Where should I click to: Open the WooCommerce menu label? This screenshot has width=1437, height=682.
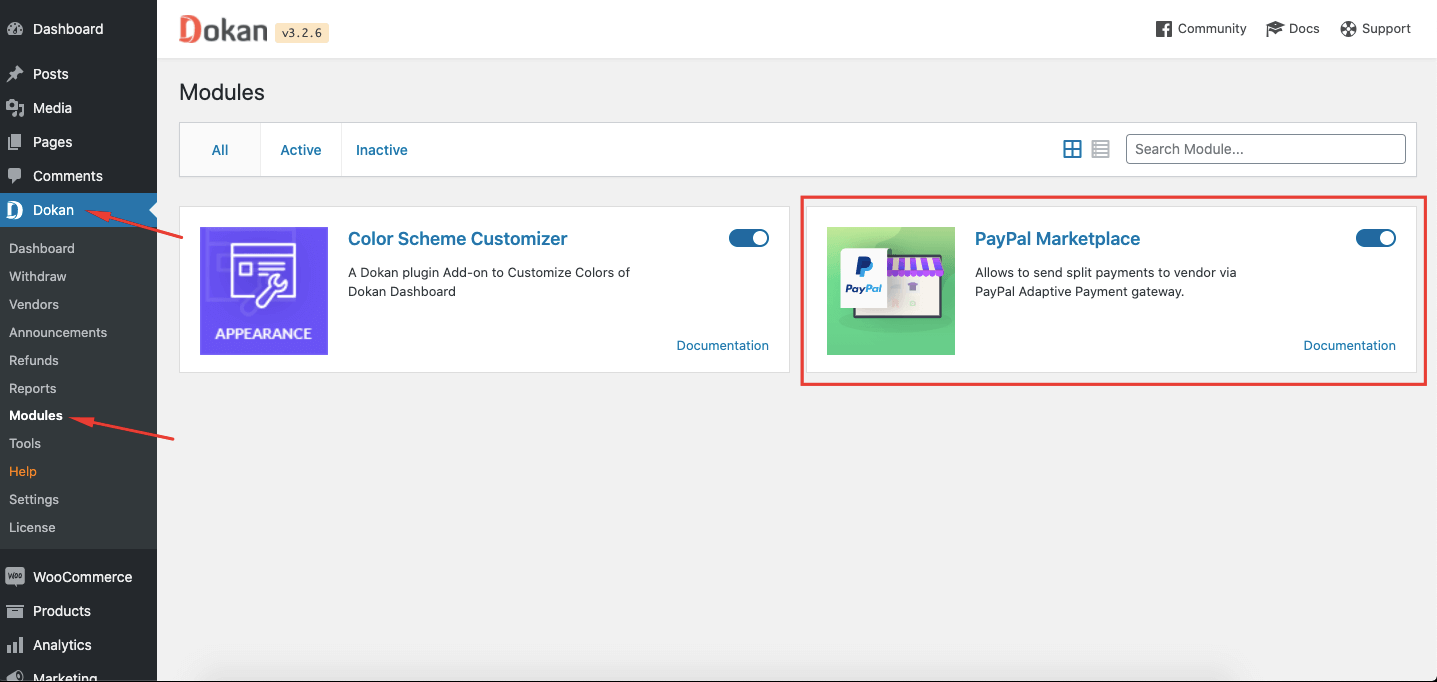tap(83, 577)
